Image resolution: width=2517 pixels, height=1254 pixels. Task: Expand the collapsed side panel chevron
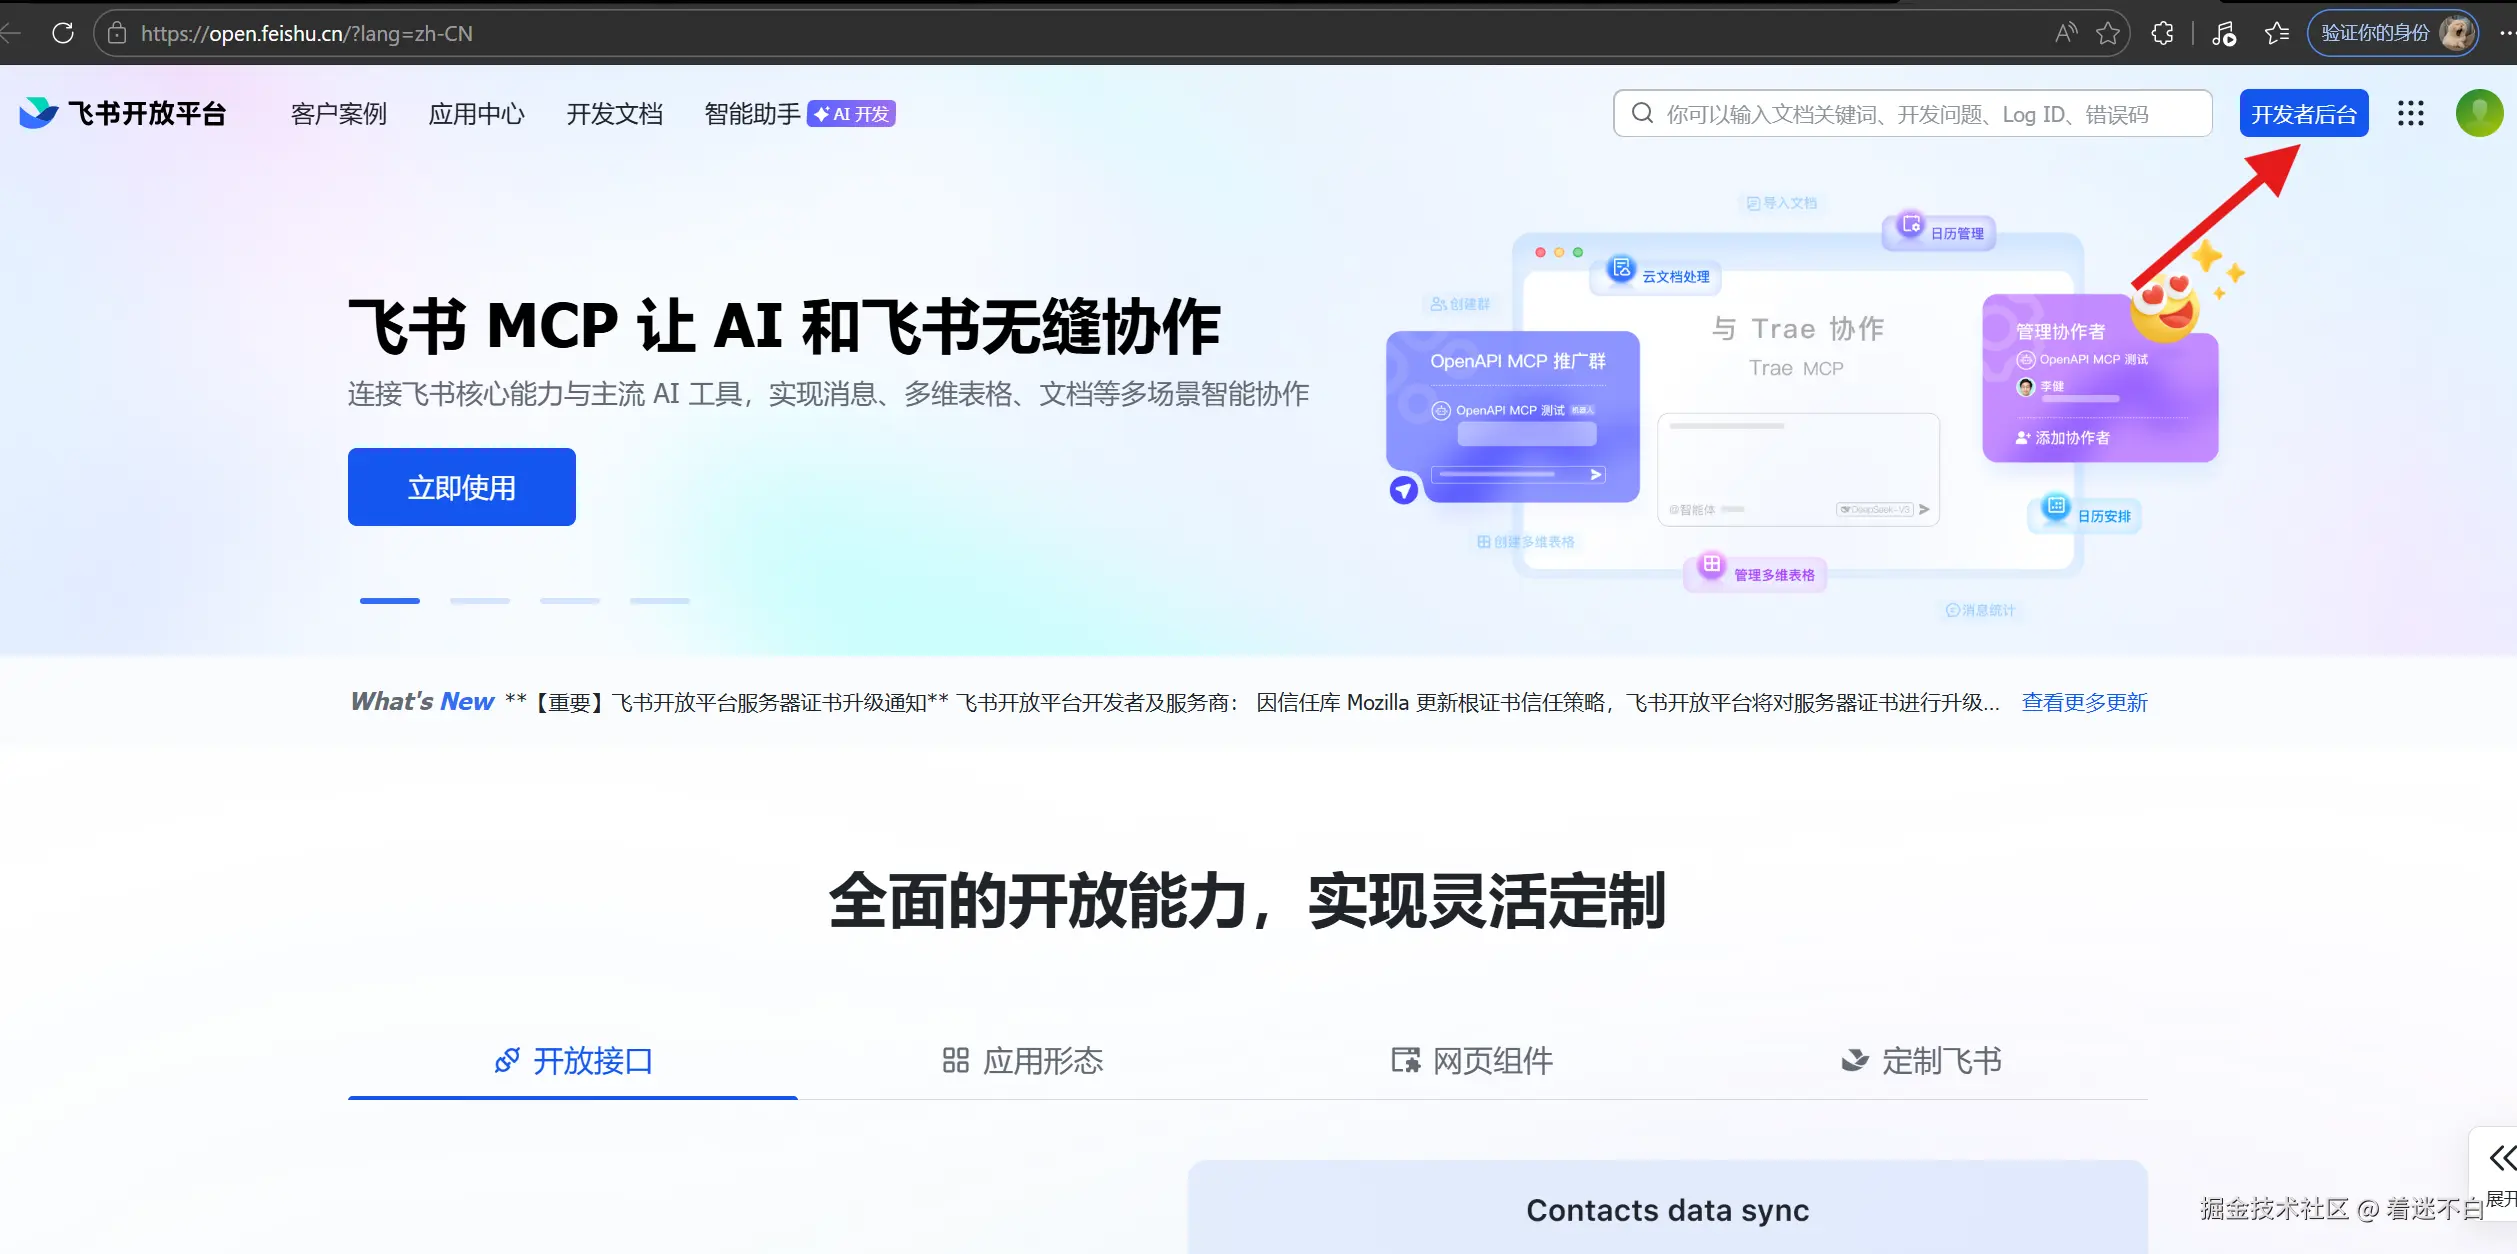(x=2502, y=1158)
